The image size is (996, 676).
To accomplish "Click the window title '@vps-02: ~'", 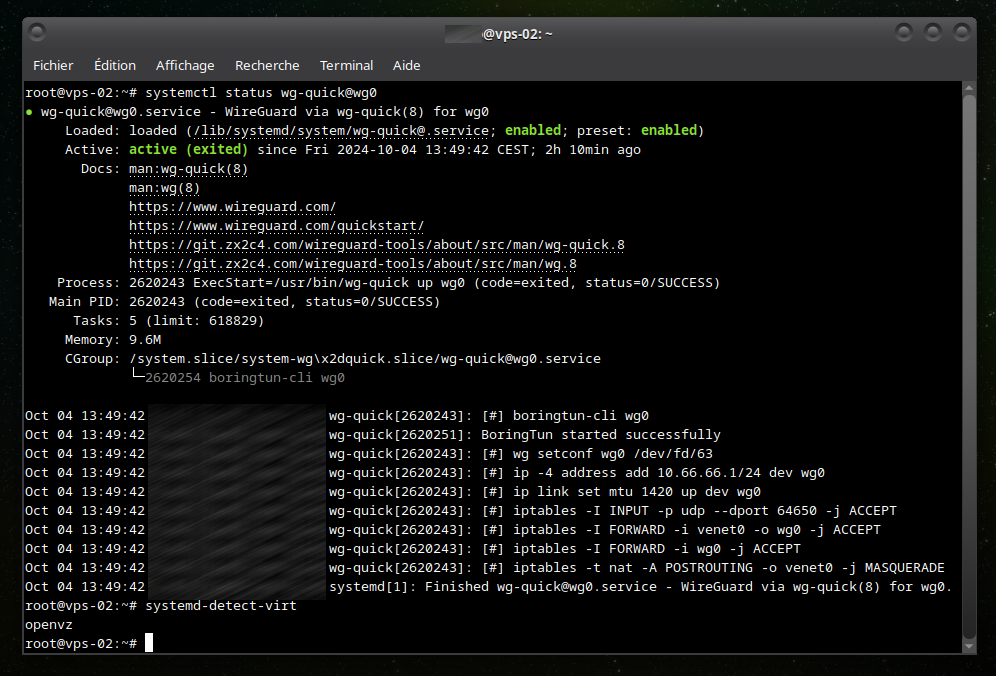I will (x=518, y=34).
